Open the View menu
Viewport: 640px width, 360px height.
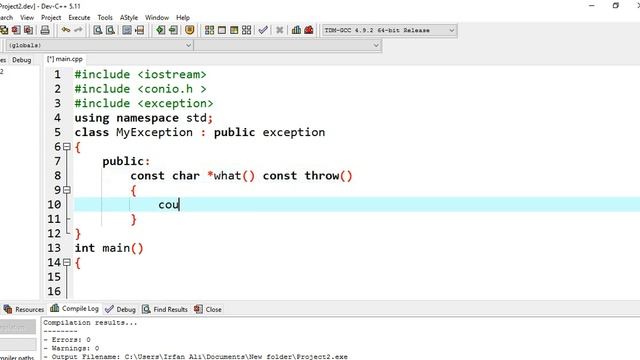click(x=27, y=18)
